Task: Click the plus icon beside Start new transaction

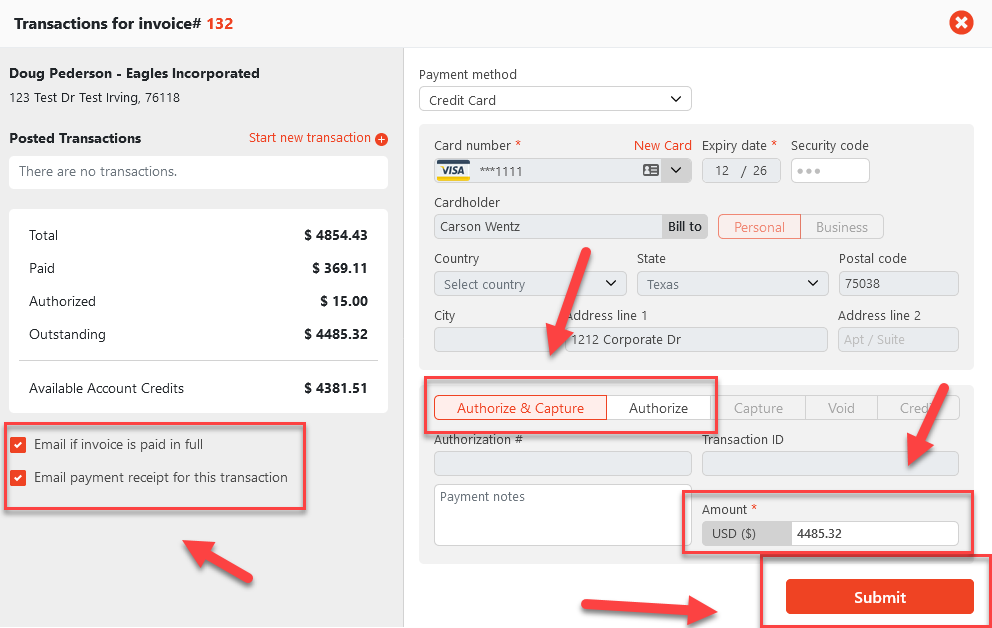Action: coord(381,139)
